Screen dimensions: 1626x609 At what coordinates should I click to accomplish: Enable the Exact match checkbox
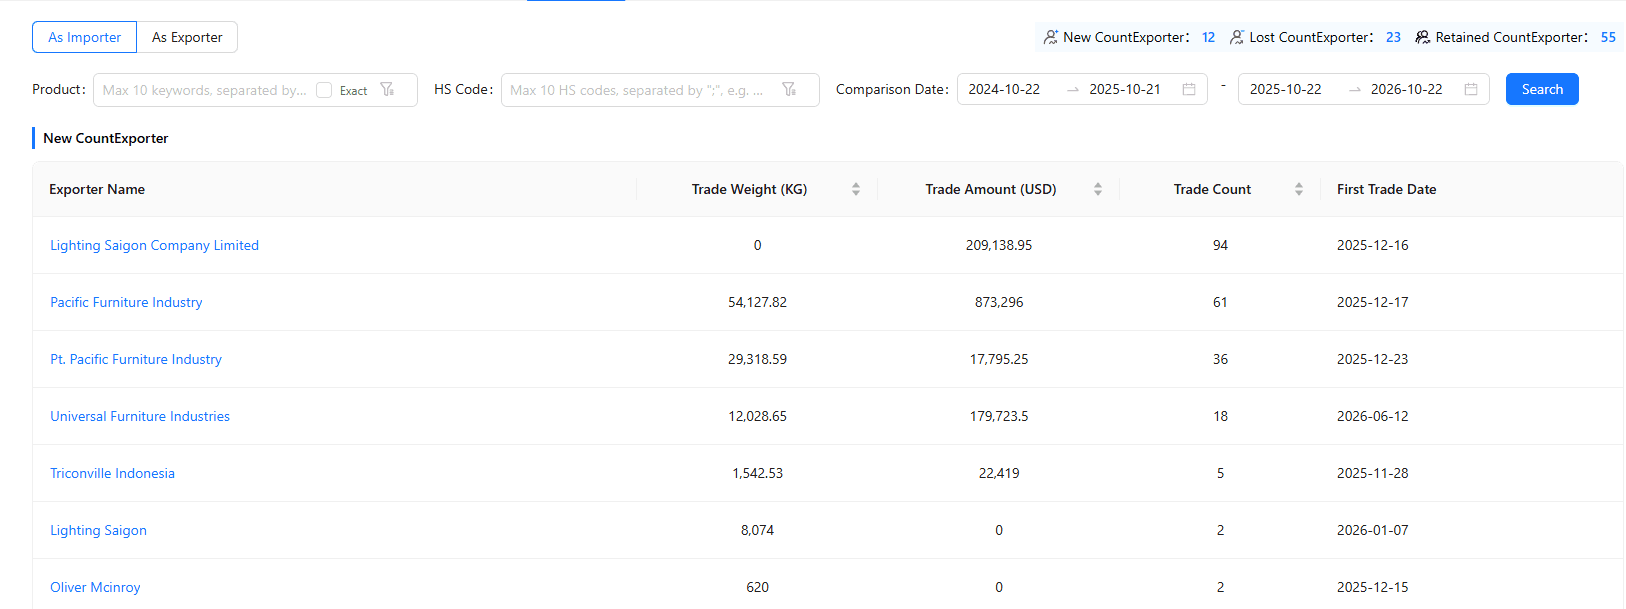pyautogui.click(x=324, y=90)
